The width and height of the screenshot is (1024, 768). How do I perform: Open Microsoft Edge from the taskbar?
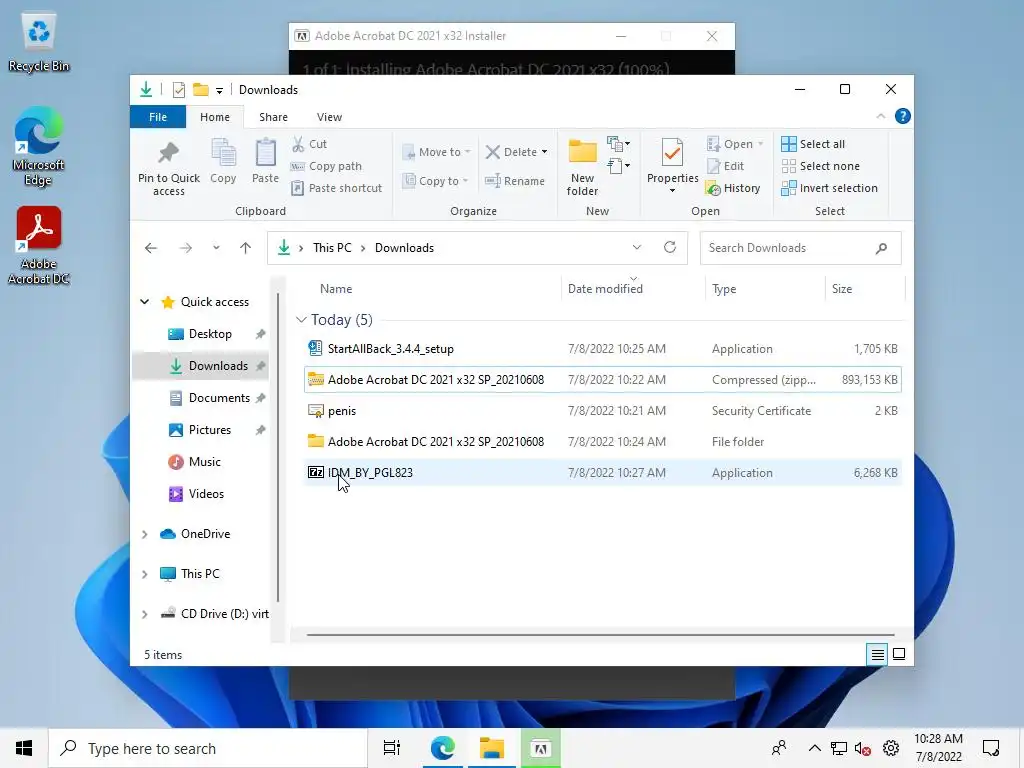pyautogui.click(x=443, y=748)
